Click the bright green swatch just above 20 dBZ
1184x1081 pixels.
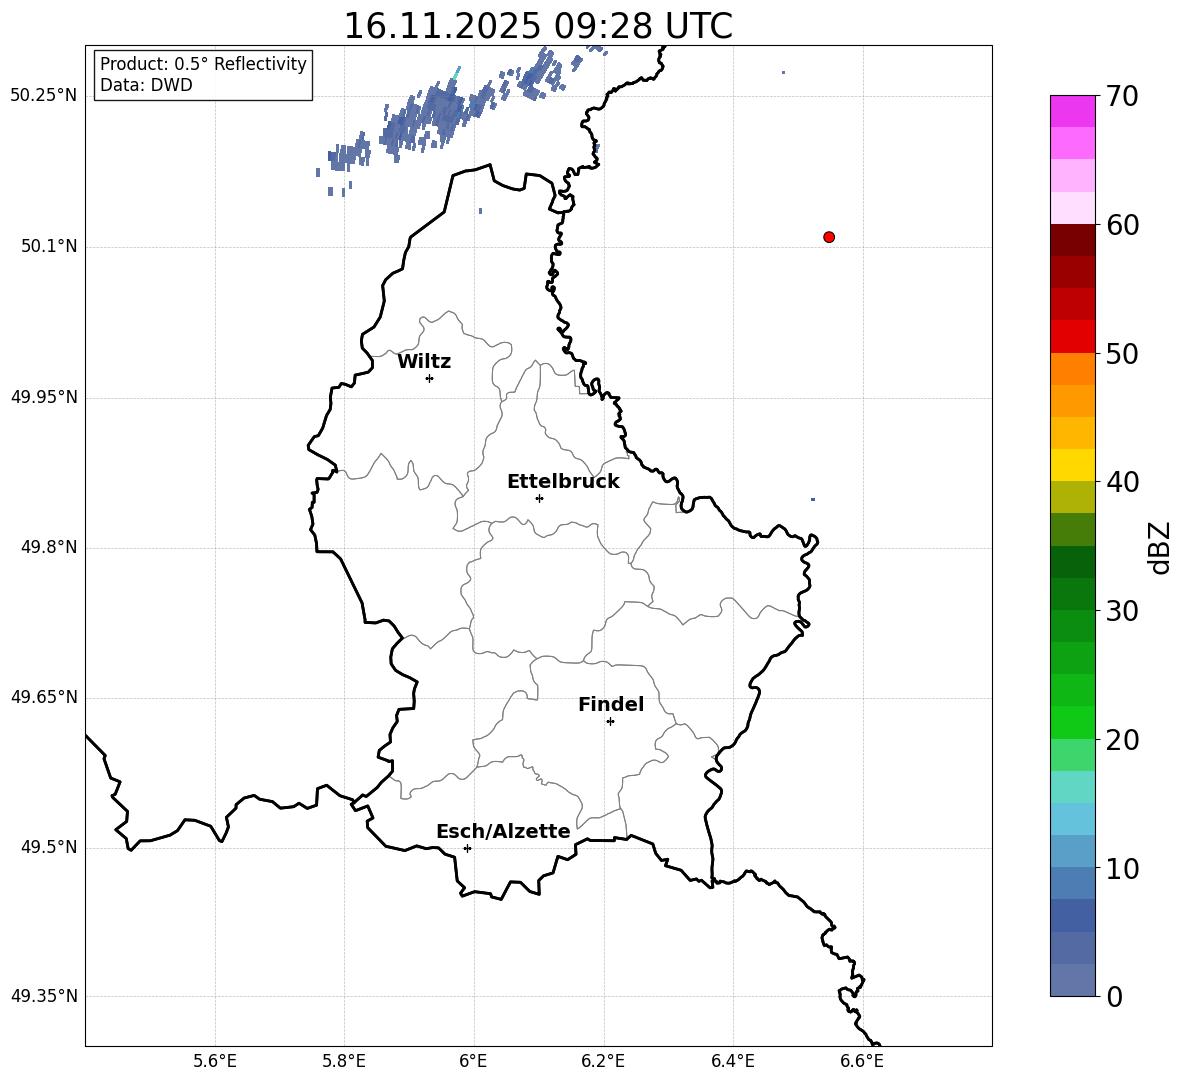[x=1073, y=722]
